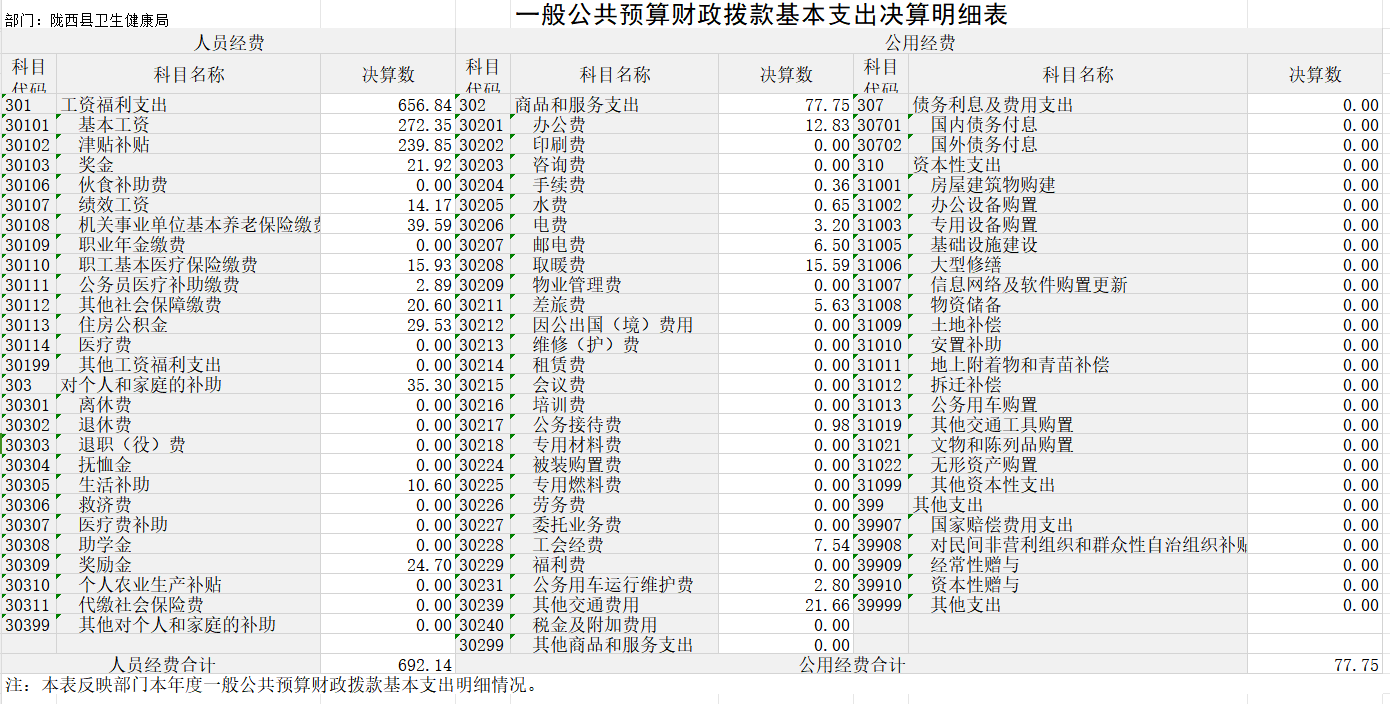This screenshot has height=704, width=1390.
Task: Click the subject code cell 30201
Action: (481, 125)
